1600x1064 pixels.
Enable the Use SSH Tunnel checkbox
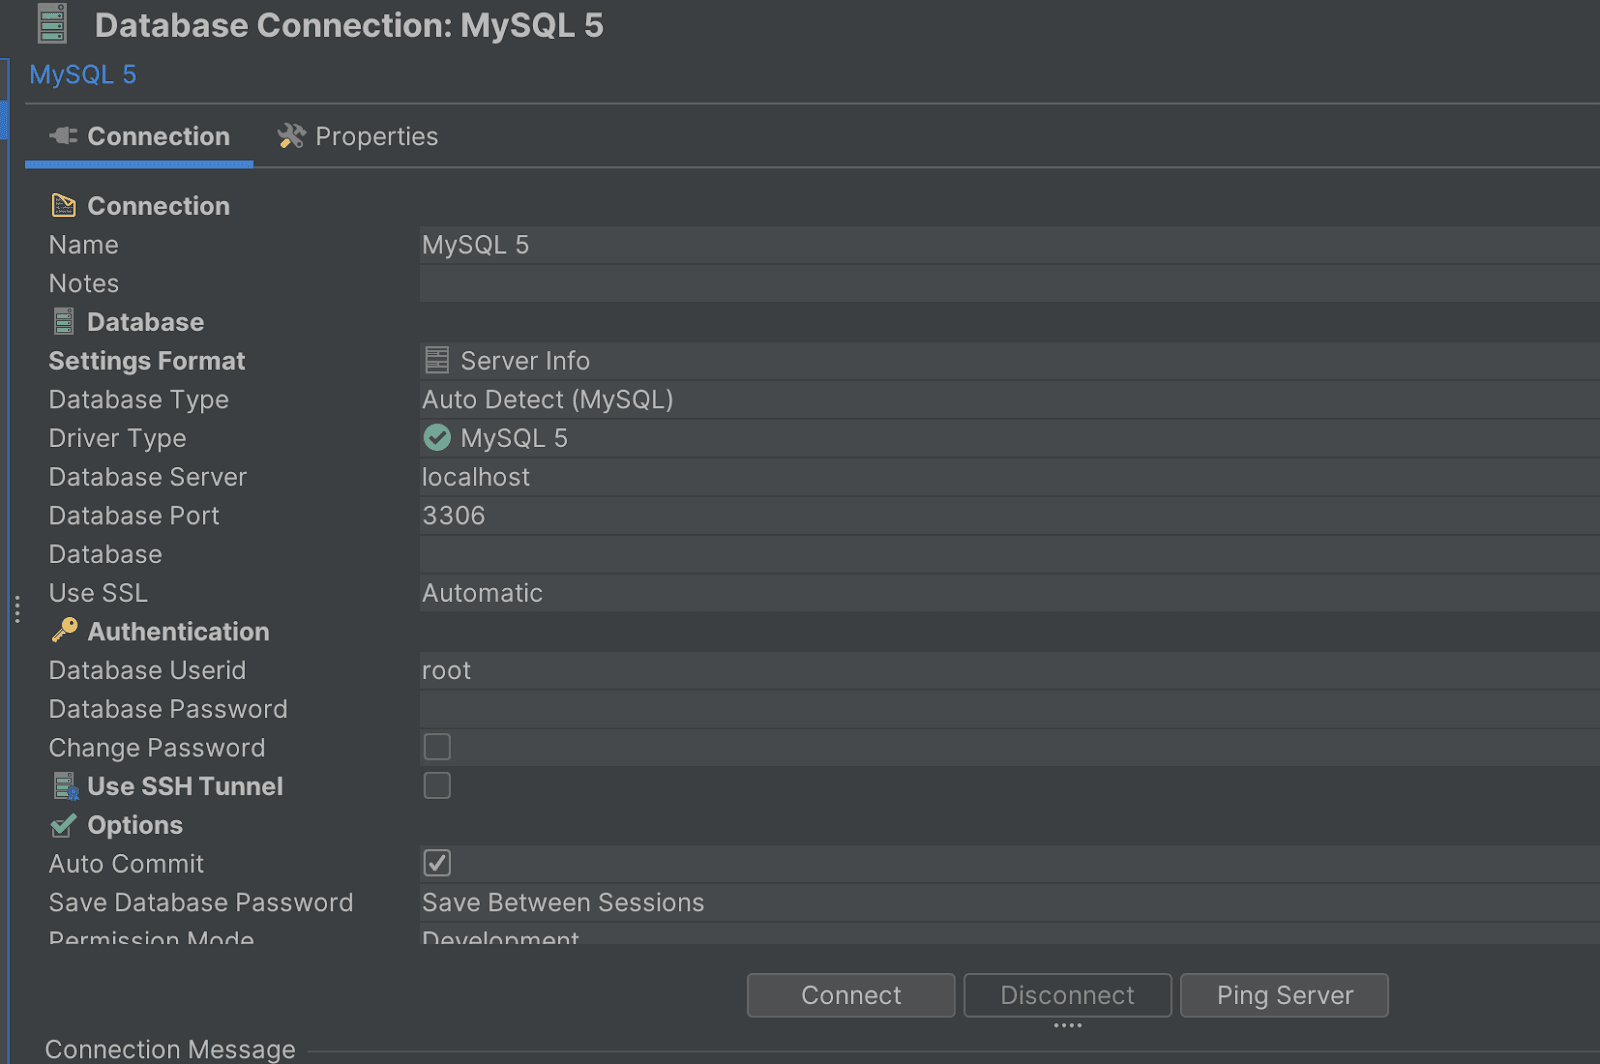[x=437, y=785]
